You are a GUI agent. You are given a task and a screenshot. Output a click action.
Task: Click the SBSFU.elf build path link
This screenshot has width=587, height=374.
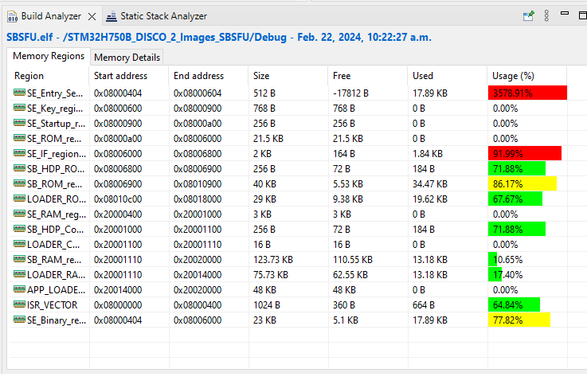219,37
